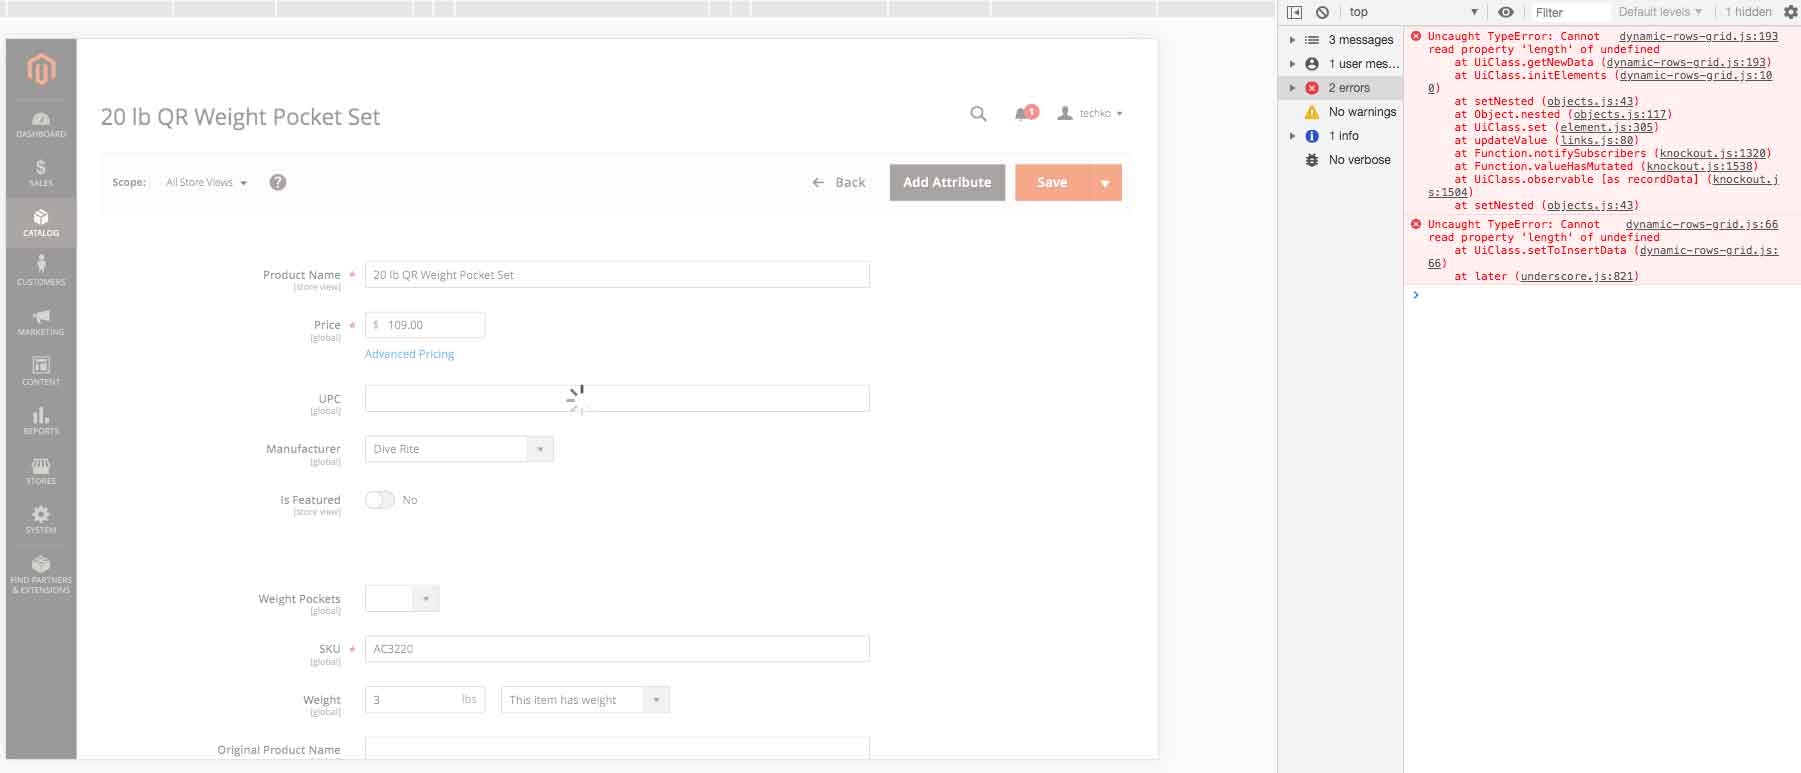The height and width of the screenshot is (773, 1801).
Task: Select the 2 errors console filter
Action: click(x=1348, y=88)
